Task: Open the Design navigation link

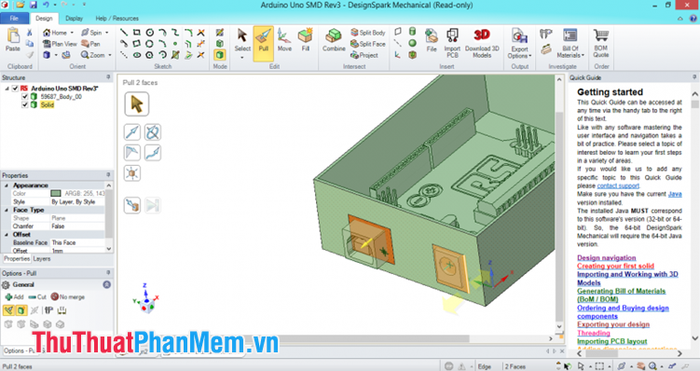Action: [x=606, y=258]
